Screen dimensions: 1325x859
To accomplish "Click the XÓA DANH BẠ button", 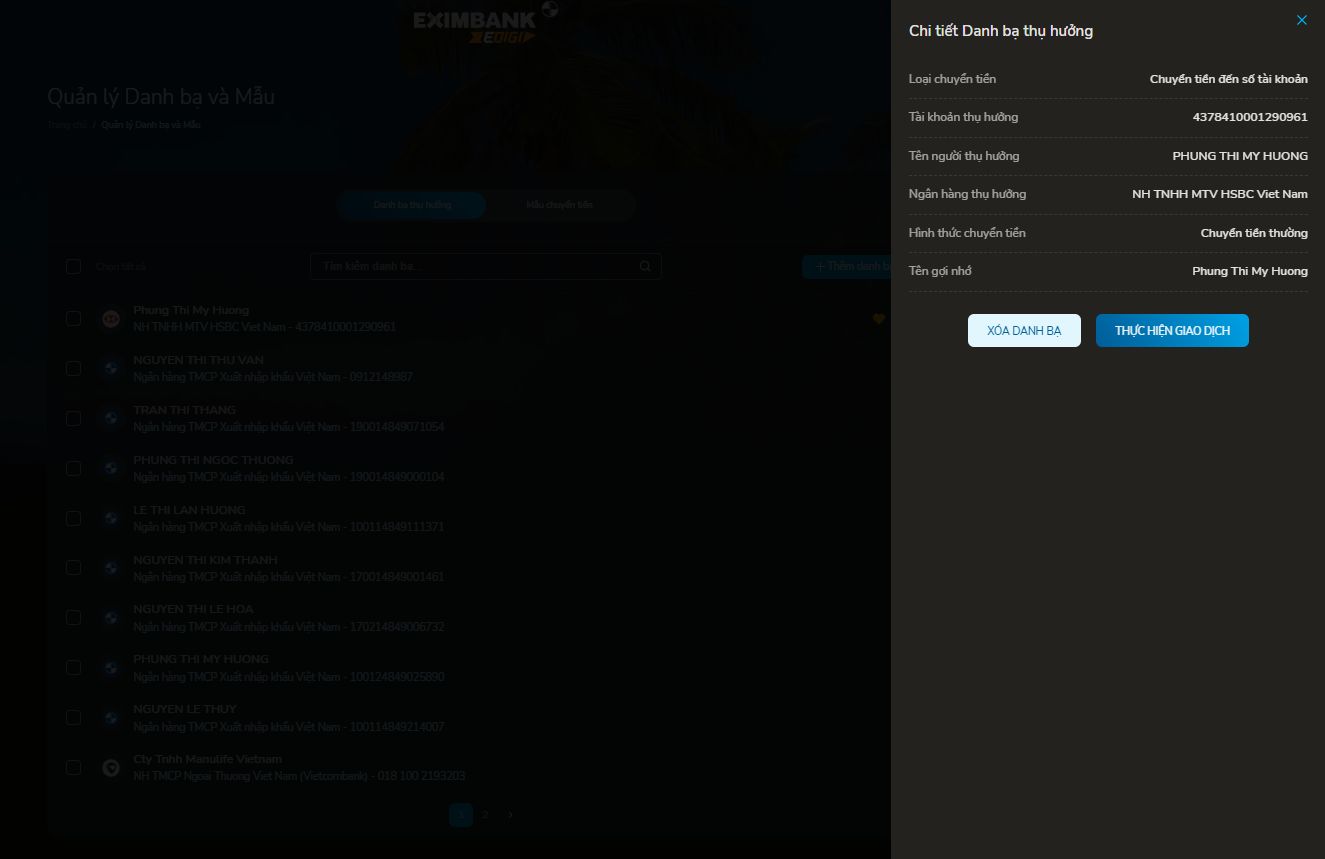I will (x=1024, y=331).
